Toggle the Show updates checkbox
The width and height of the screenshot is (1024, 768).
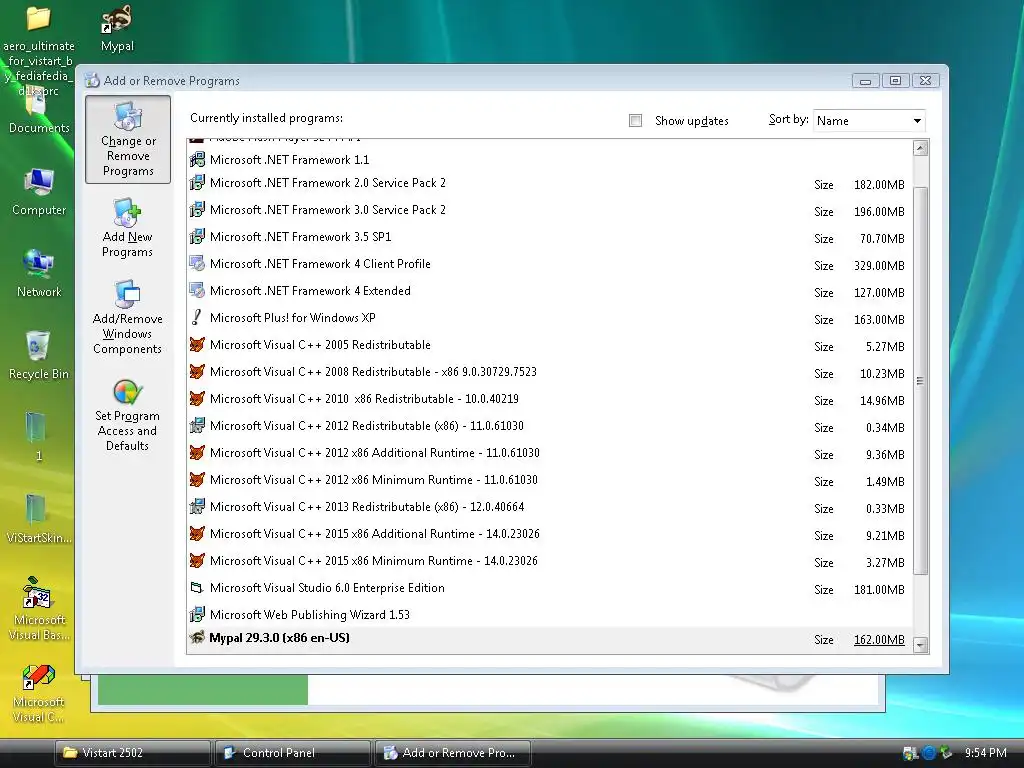635,121
